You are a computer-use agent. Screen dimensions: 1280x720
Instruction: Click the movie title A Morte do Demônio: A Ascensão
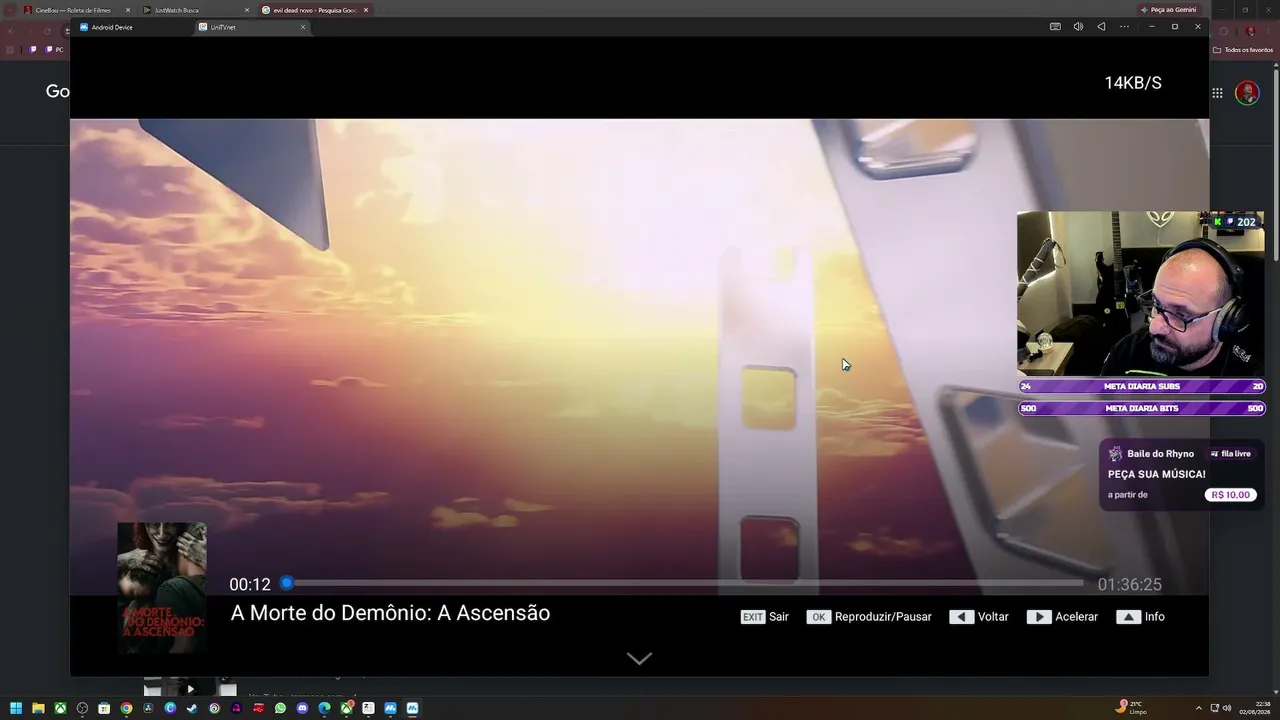pos(390,613)
